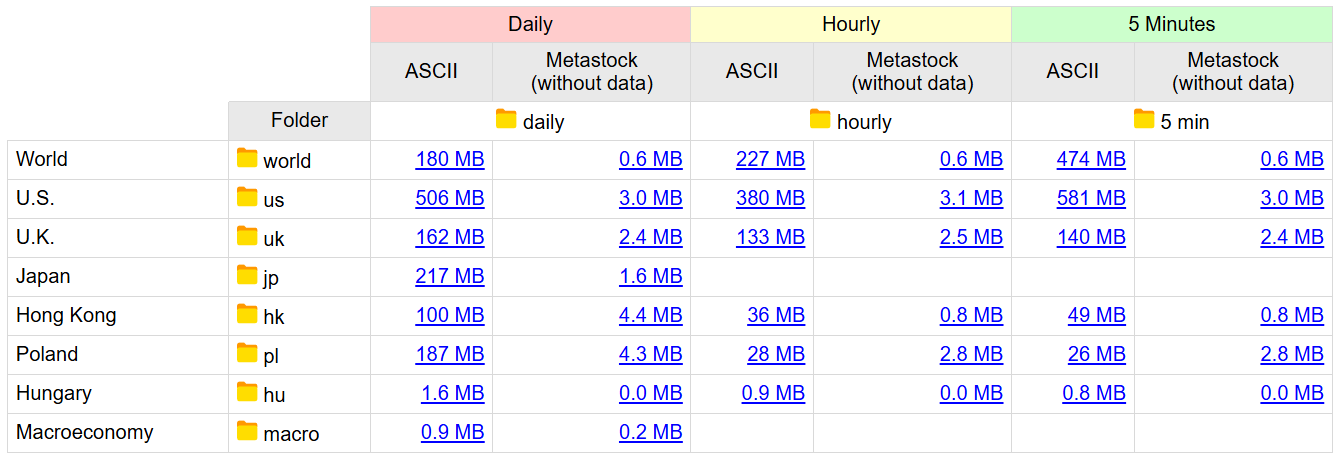This screenshot has width=1339, height=460.
Task: Click U.S. 5-minute ASCII 581 MB link
Action: (x=1091, y=198)
